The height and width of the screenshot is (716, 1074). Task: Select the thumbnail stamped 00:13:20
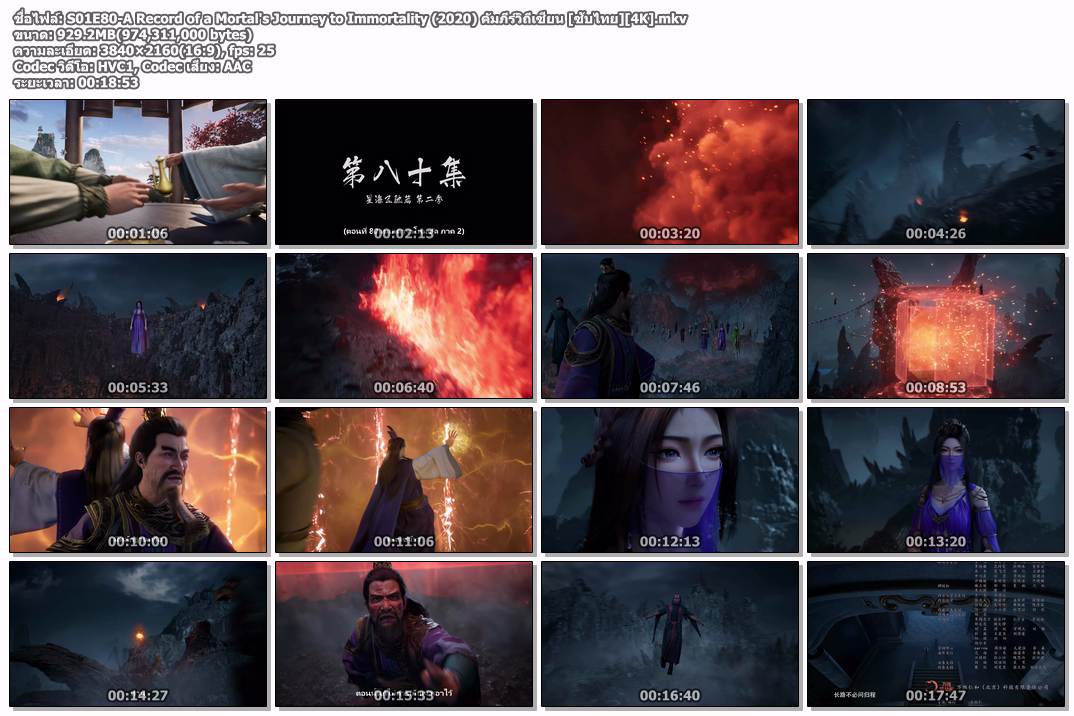point(936,480)
